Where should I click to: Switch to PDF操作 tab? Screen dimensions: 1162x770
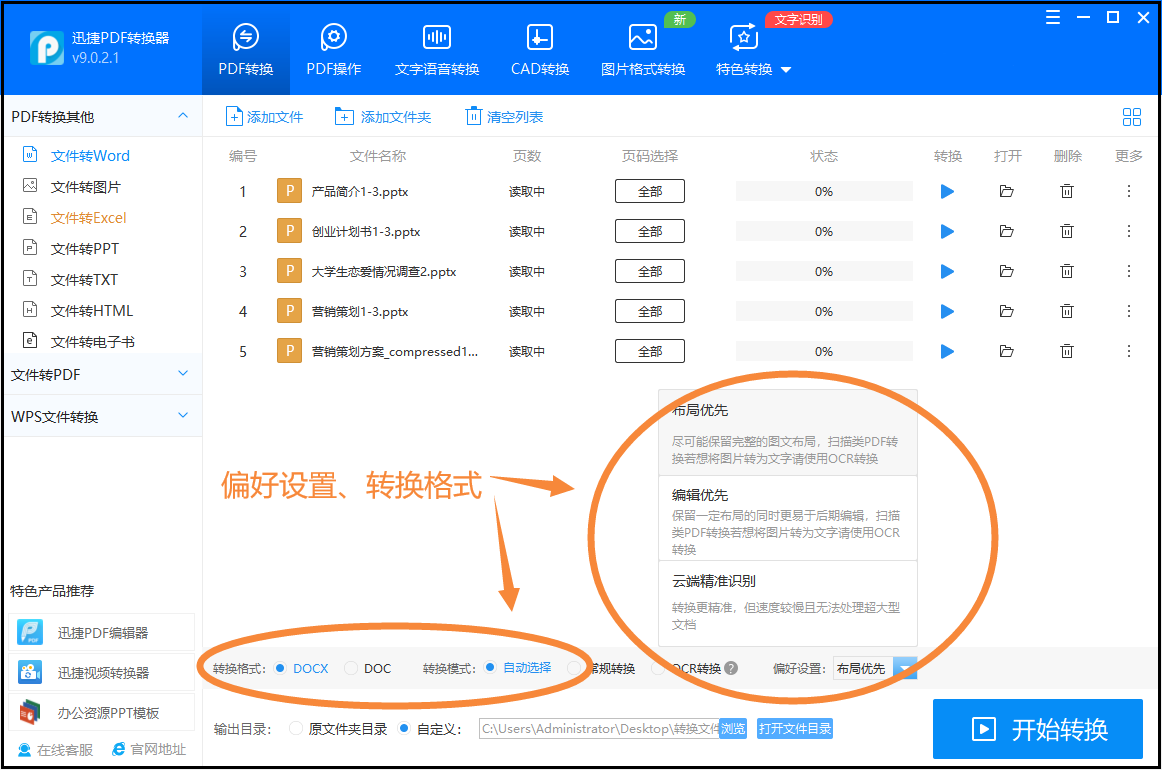pos(333,50)
